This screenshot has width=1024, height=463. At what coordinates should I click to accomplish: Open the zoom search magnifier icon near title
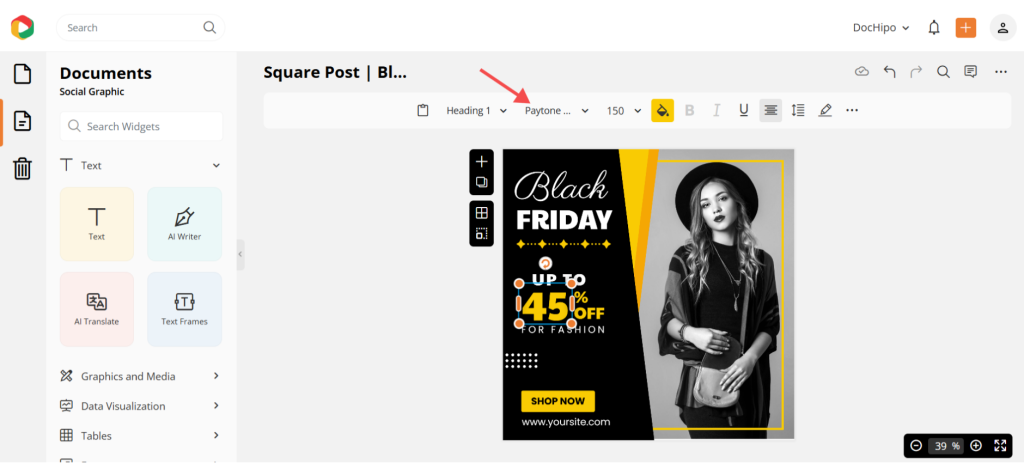tap(943, 72)
